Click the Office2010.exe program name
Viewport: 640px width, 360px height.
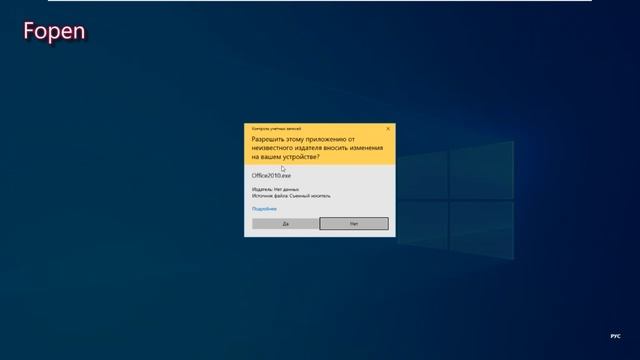[x=271, y=176]
